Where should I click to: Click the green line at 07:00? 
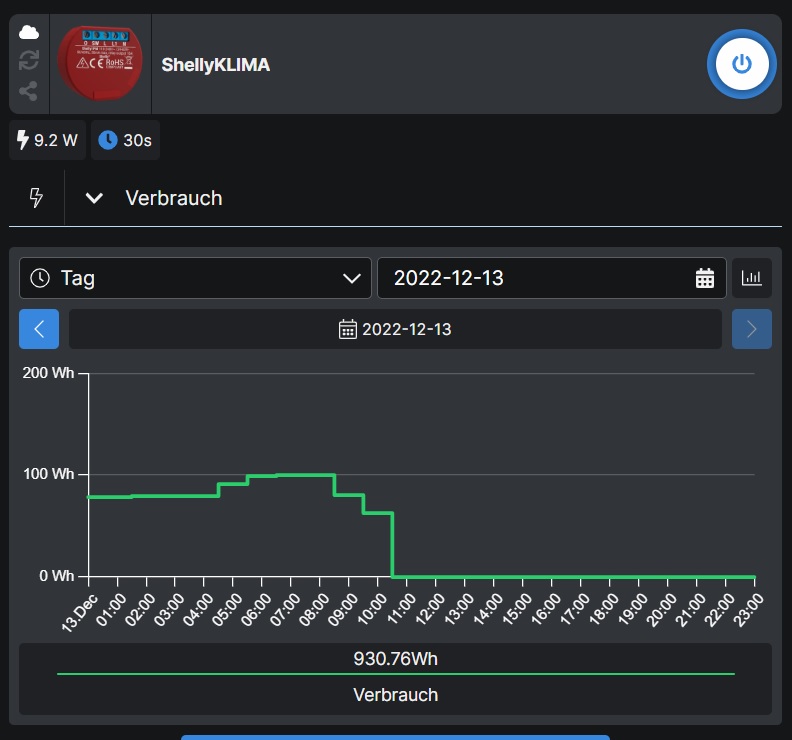coord(291,475)
